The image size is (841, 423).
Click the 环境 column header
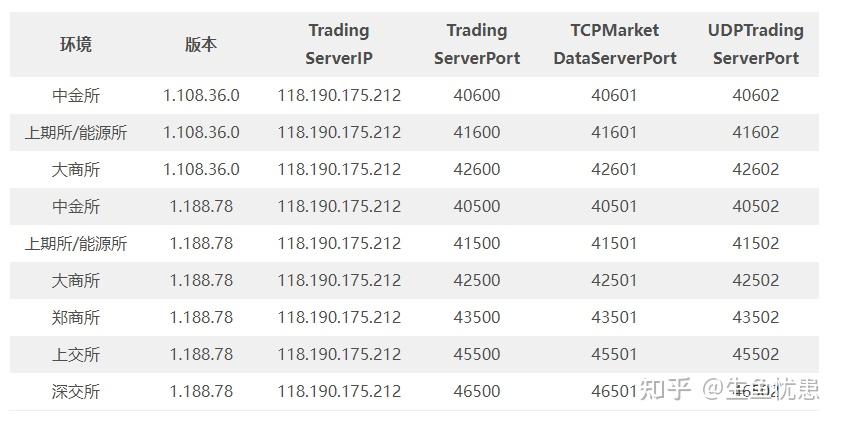76,44
